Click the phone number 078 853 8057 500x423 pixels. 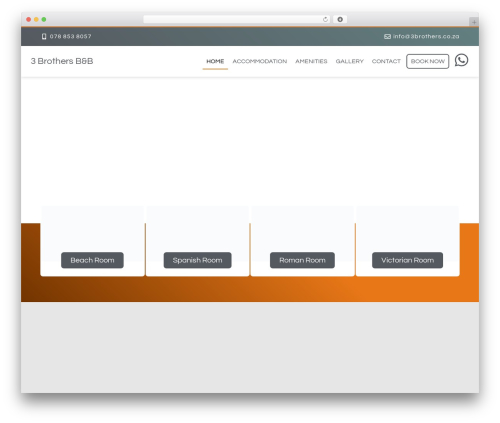(x=70, y=36)
